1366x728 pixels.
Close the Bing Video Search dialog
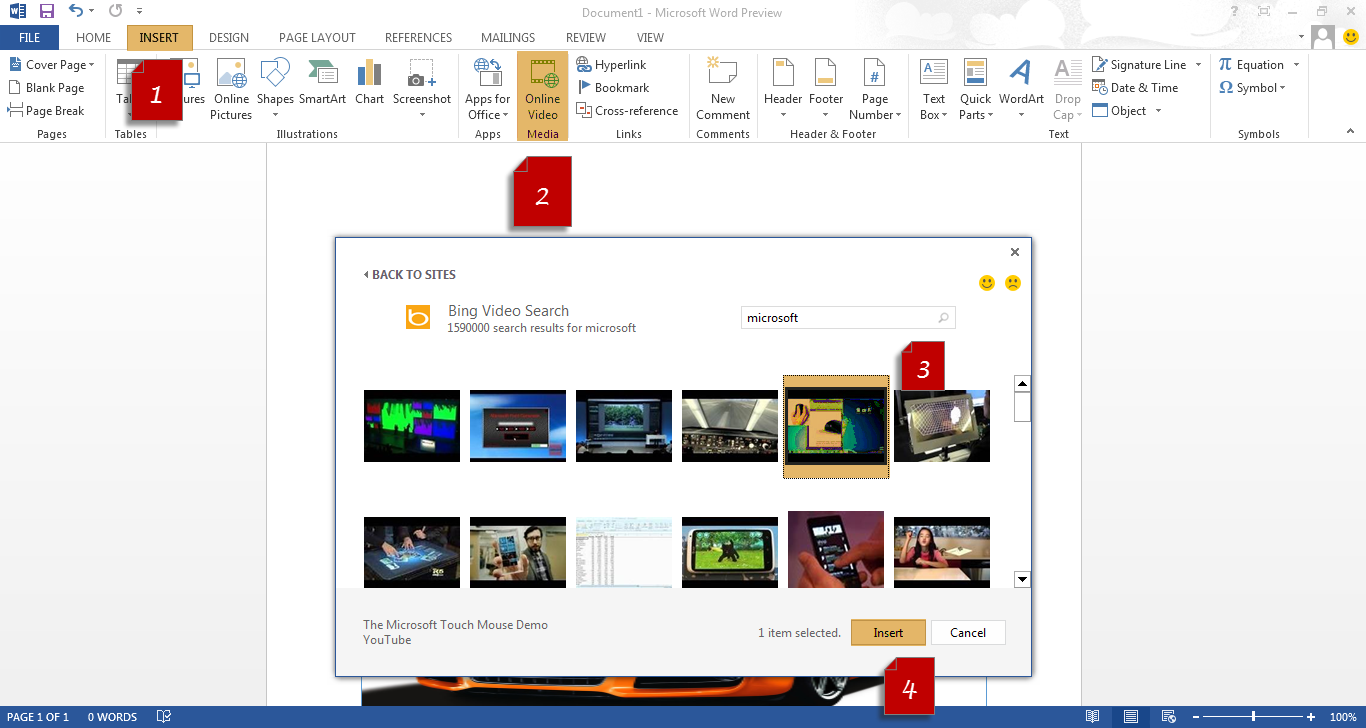(x=1015, y=252)
